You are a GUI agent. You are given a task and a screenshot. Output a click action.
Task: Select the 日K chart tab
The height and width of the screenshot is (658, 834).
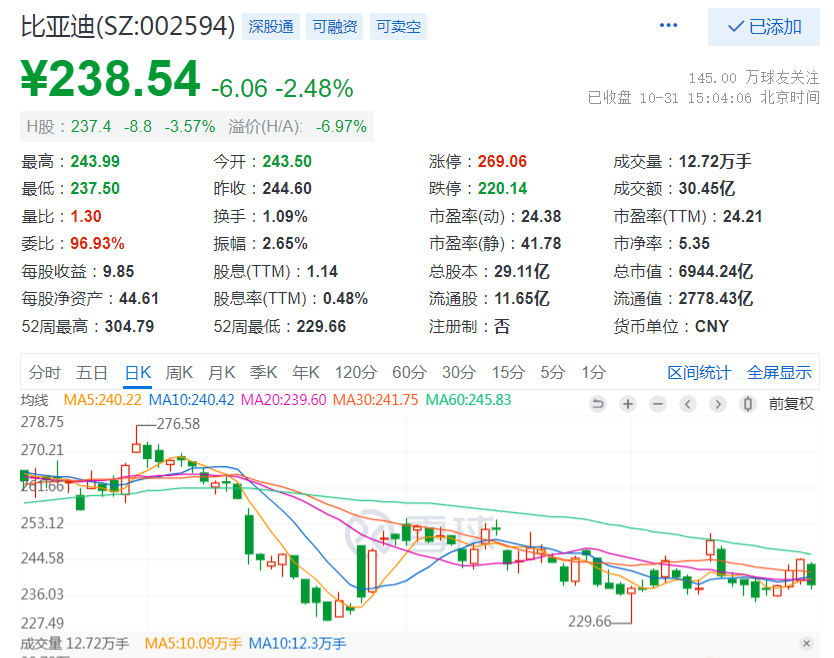pyautogui.click(x=138, y=372)
